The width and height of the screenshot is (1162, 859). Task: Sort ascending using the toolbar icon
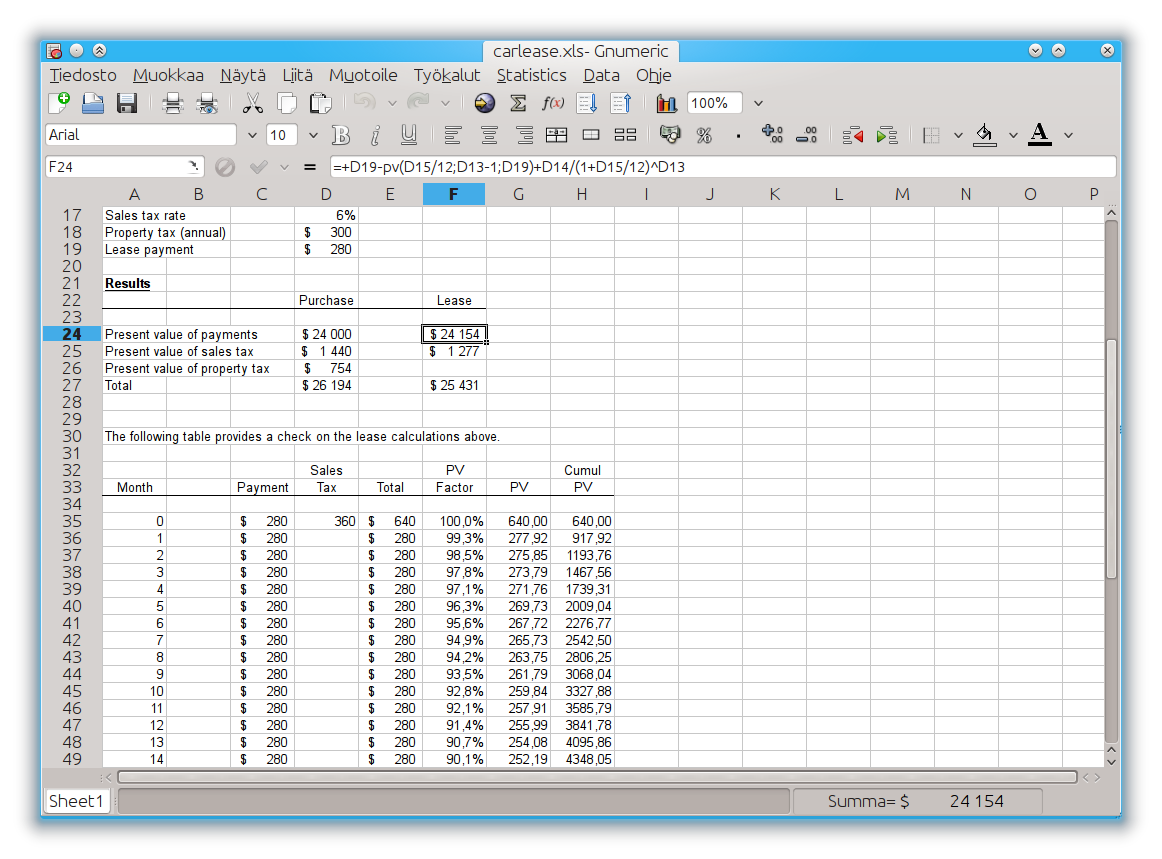coord(587,103)
